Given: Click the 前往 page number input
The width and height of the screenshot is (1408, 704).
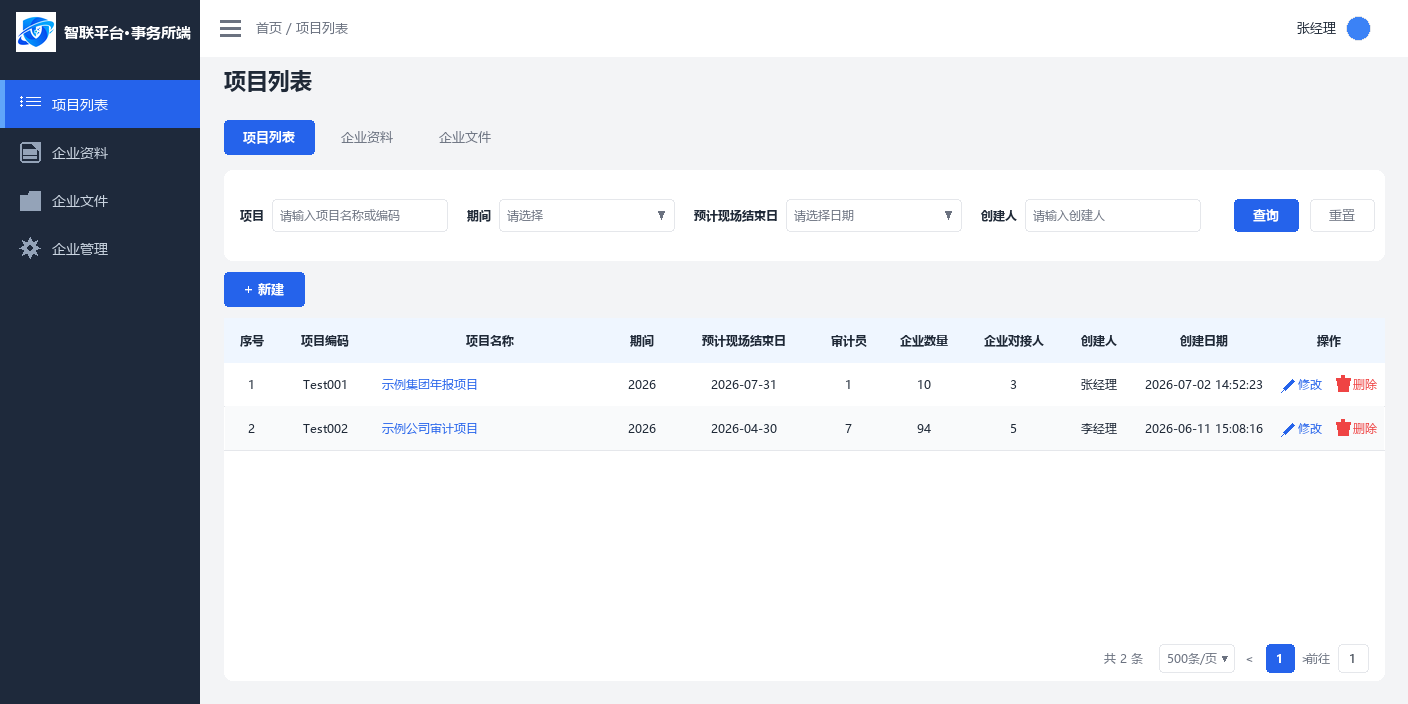Looking at the screenshot, I should [x=1353, y=659].
